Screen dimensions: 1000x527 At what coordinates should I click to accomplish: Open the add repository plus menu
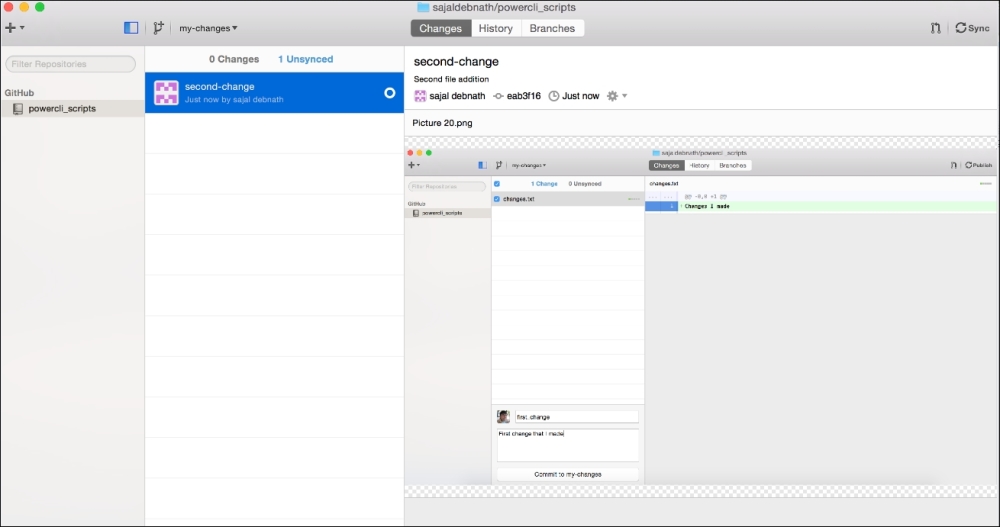pyautogui.click(x=14, y=28)
